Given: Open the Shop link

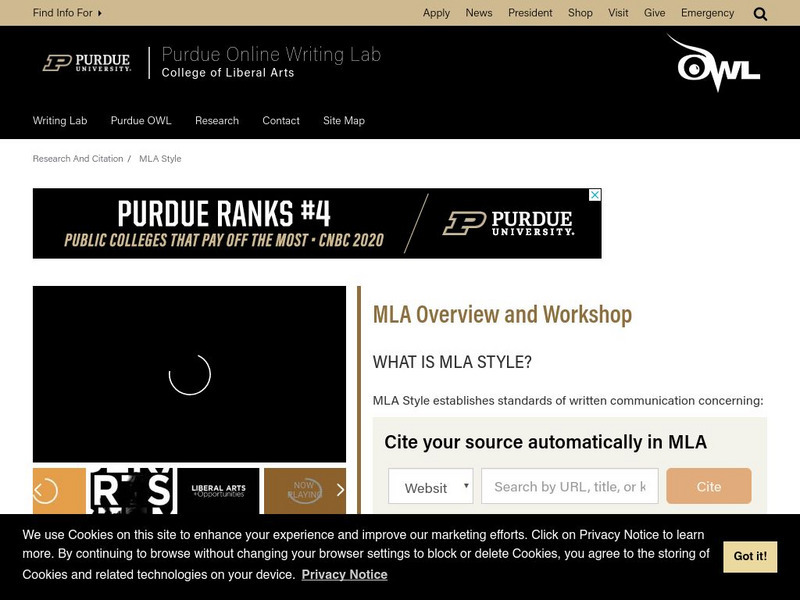Looking at the screenshot, I should point(580,13).
